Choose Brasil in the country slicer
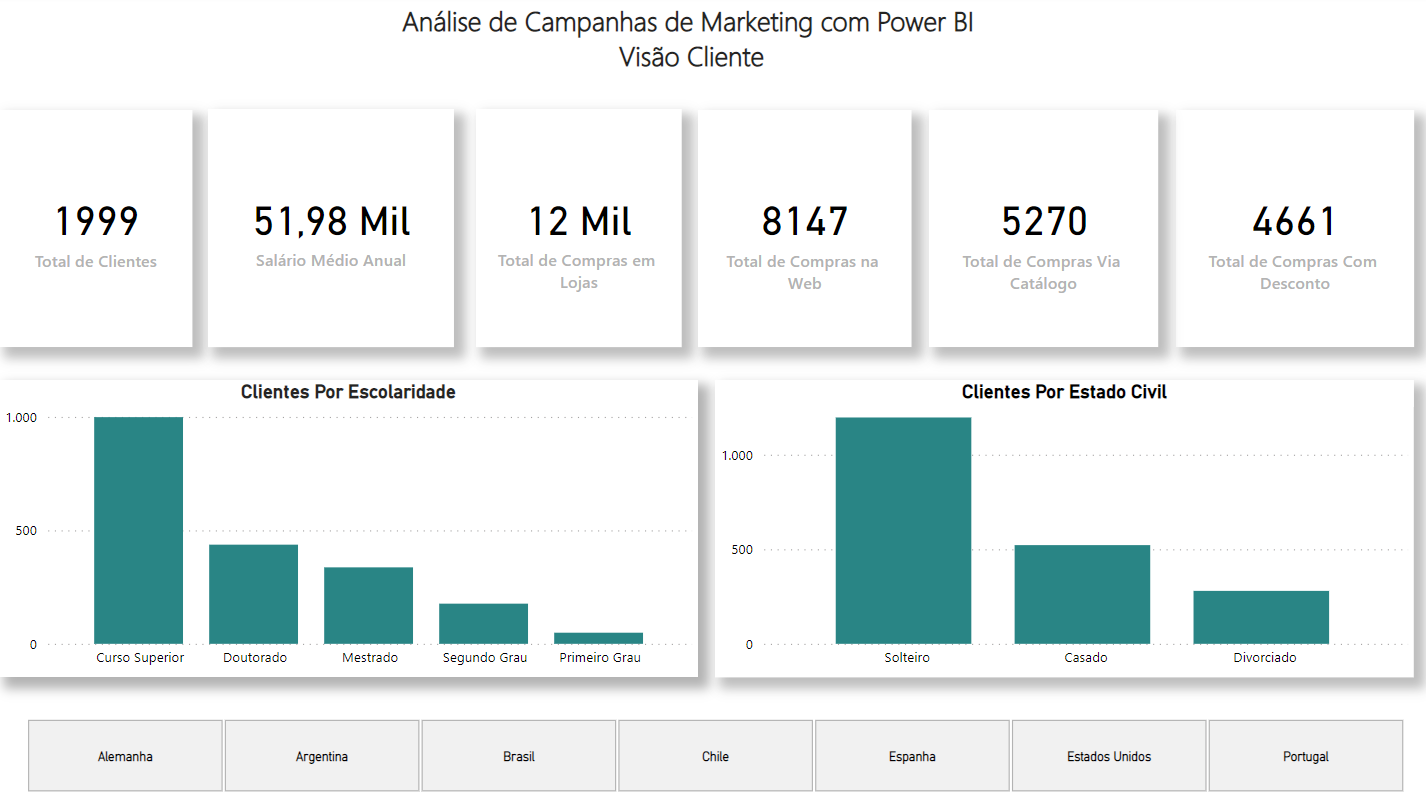This screenshot has height=797, width=1426. click(x=519, y=756)
